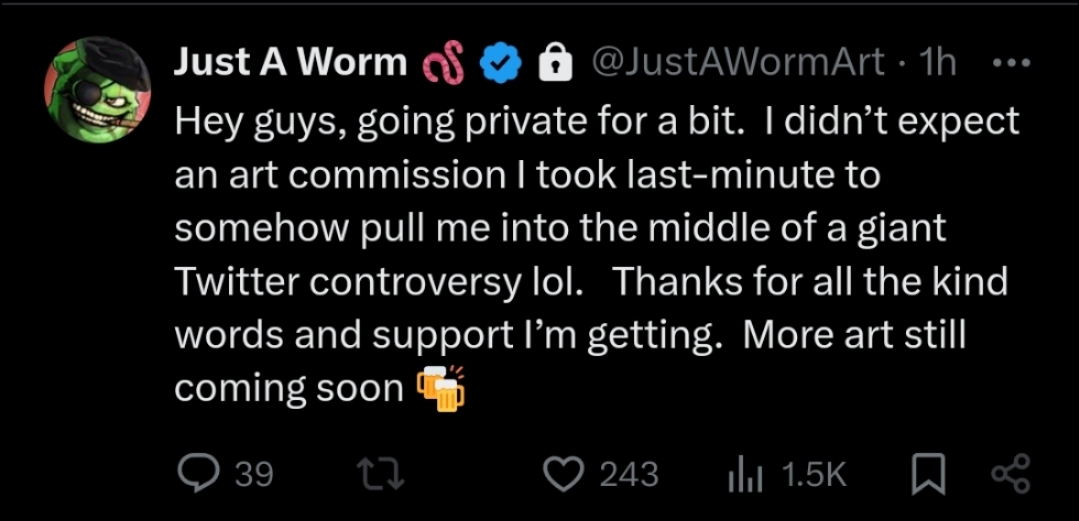
Task: Click the 243 likes count
Action: 628,473
